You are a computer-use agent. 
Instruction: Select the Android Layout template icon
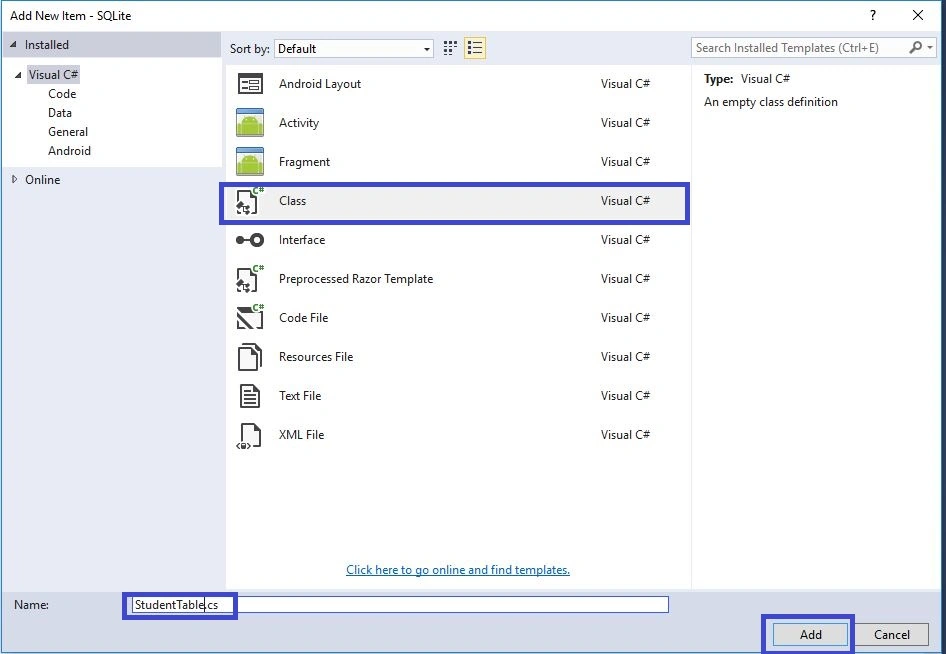pyautogui.click(x=250, y=84)
